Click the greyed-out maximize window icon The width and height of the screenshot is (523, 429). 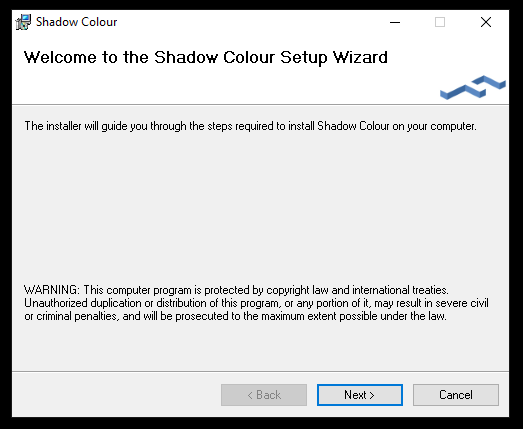(440, 22)
